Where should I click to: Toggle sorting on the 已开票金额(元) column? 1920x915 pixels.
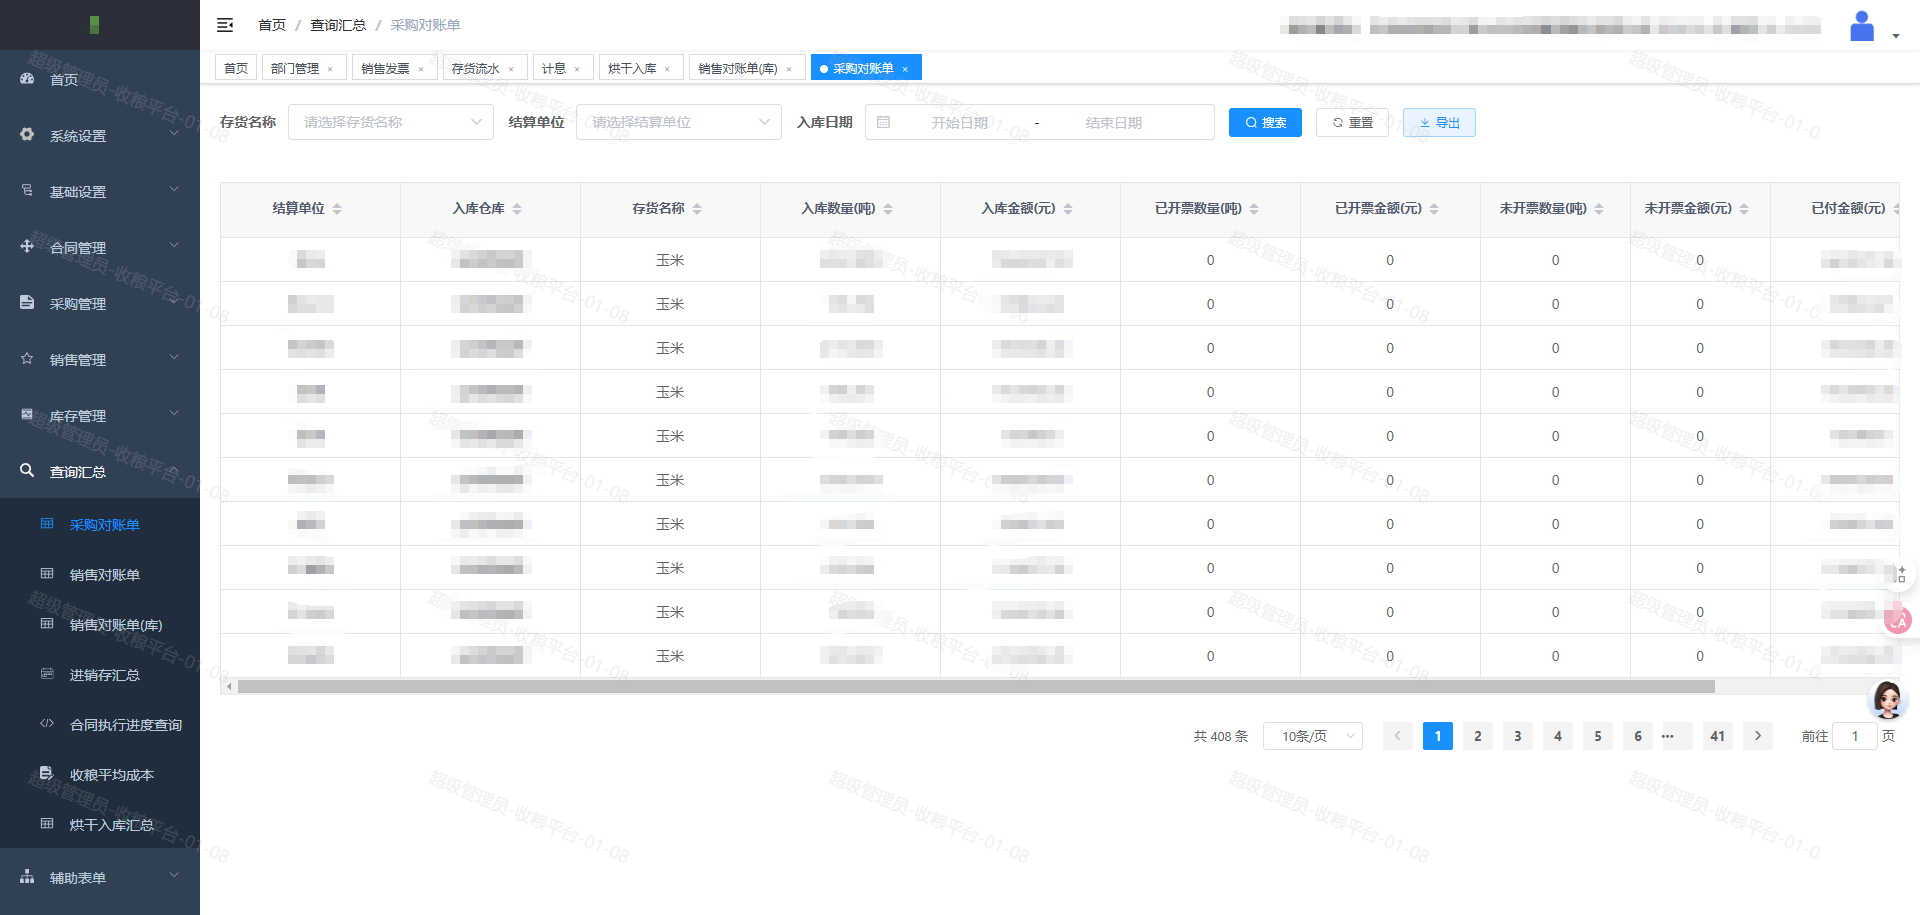1434,209
